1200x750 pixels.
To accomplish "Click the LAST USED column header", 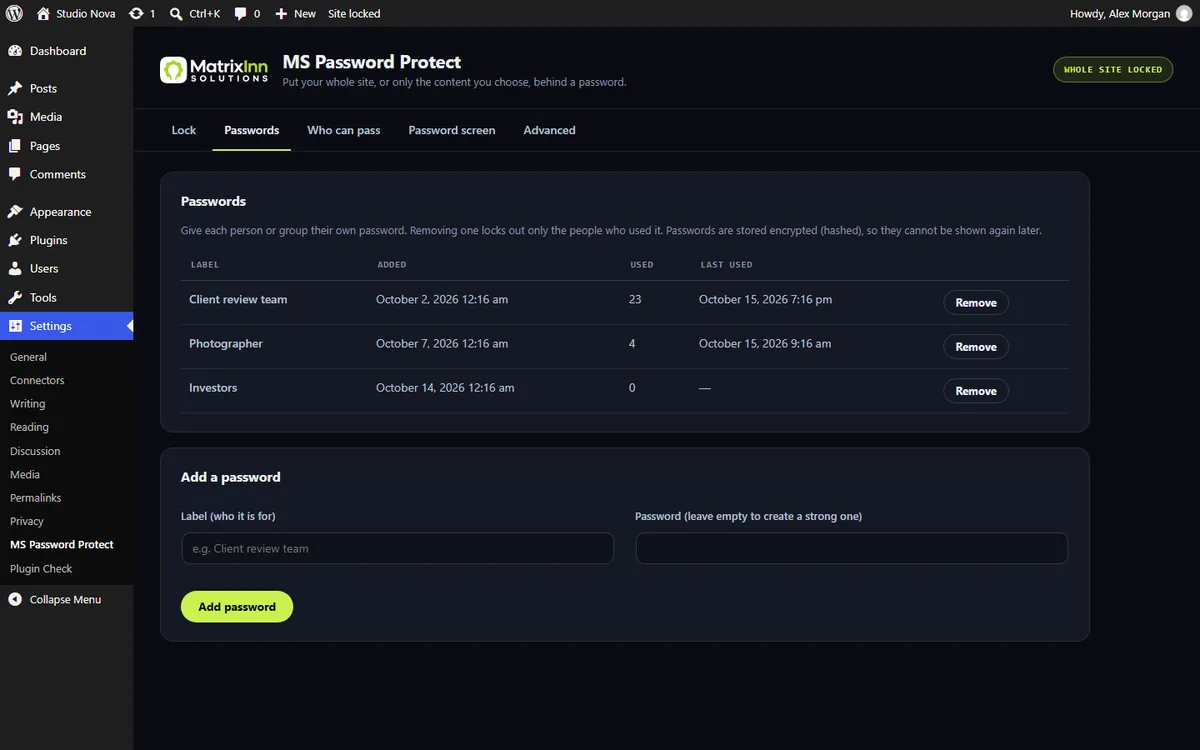I will point(727,265).
